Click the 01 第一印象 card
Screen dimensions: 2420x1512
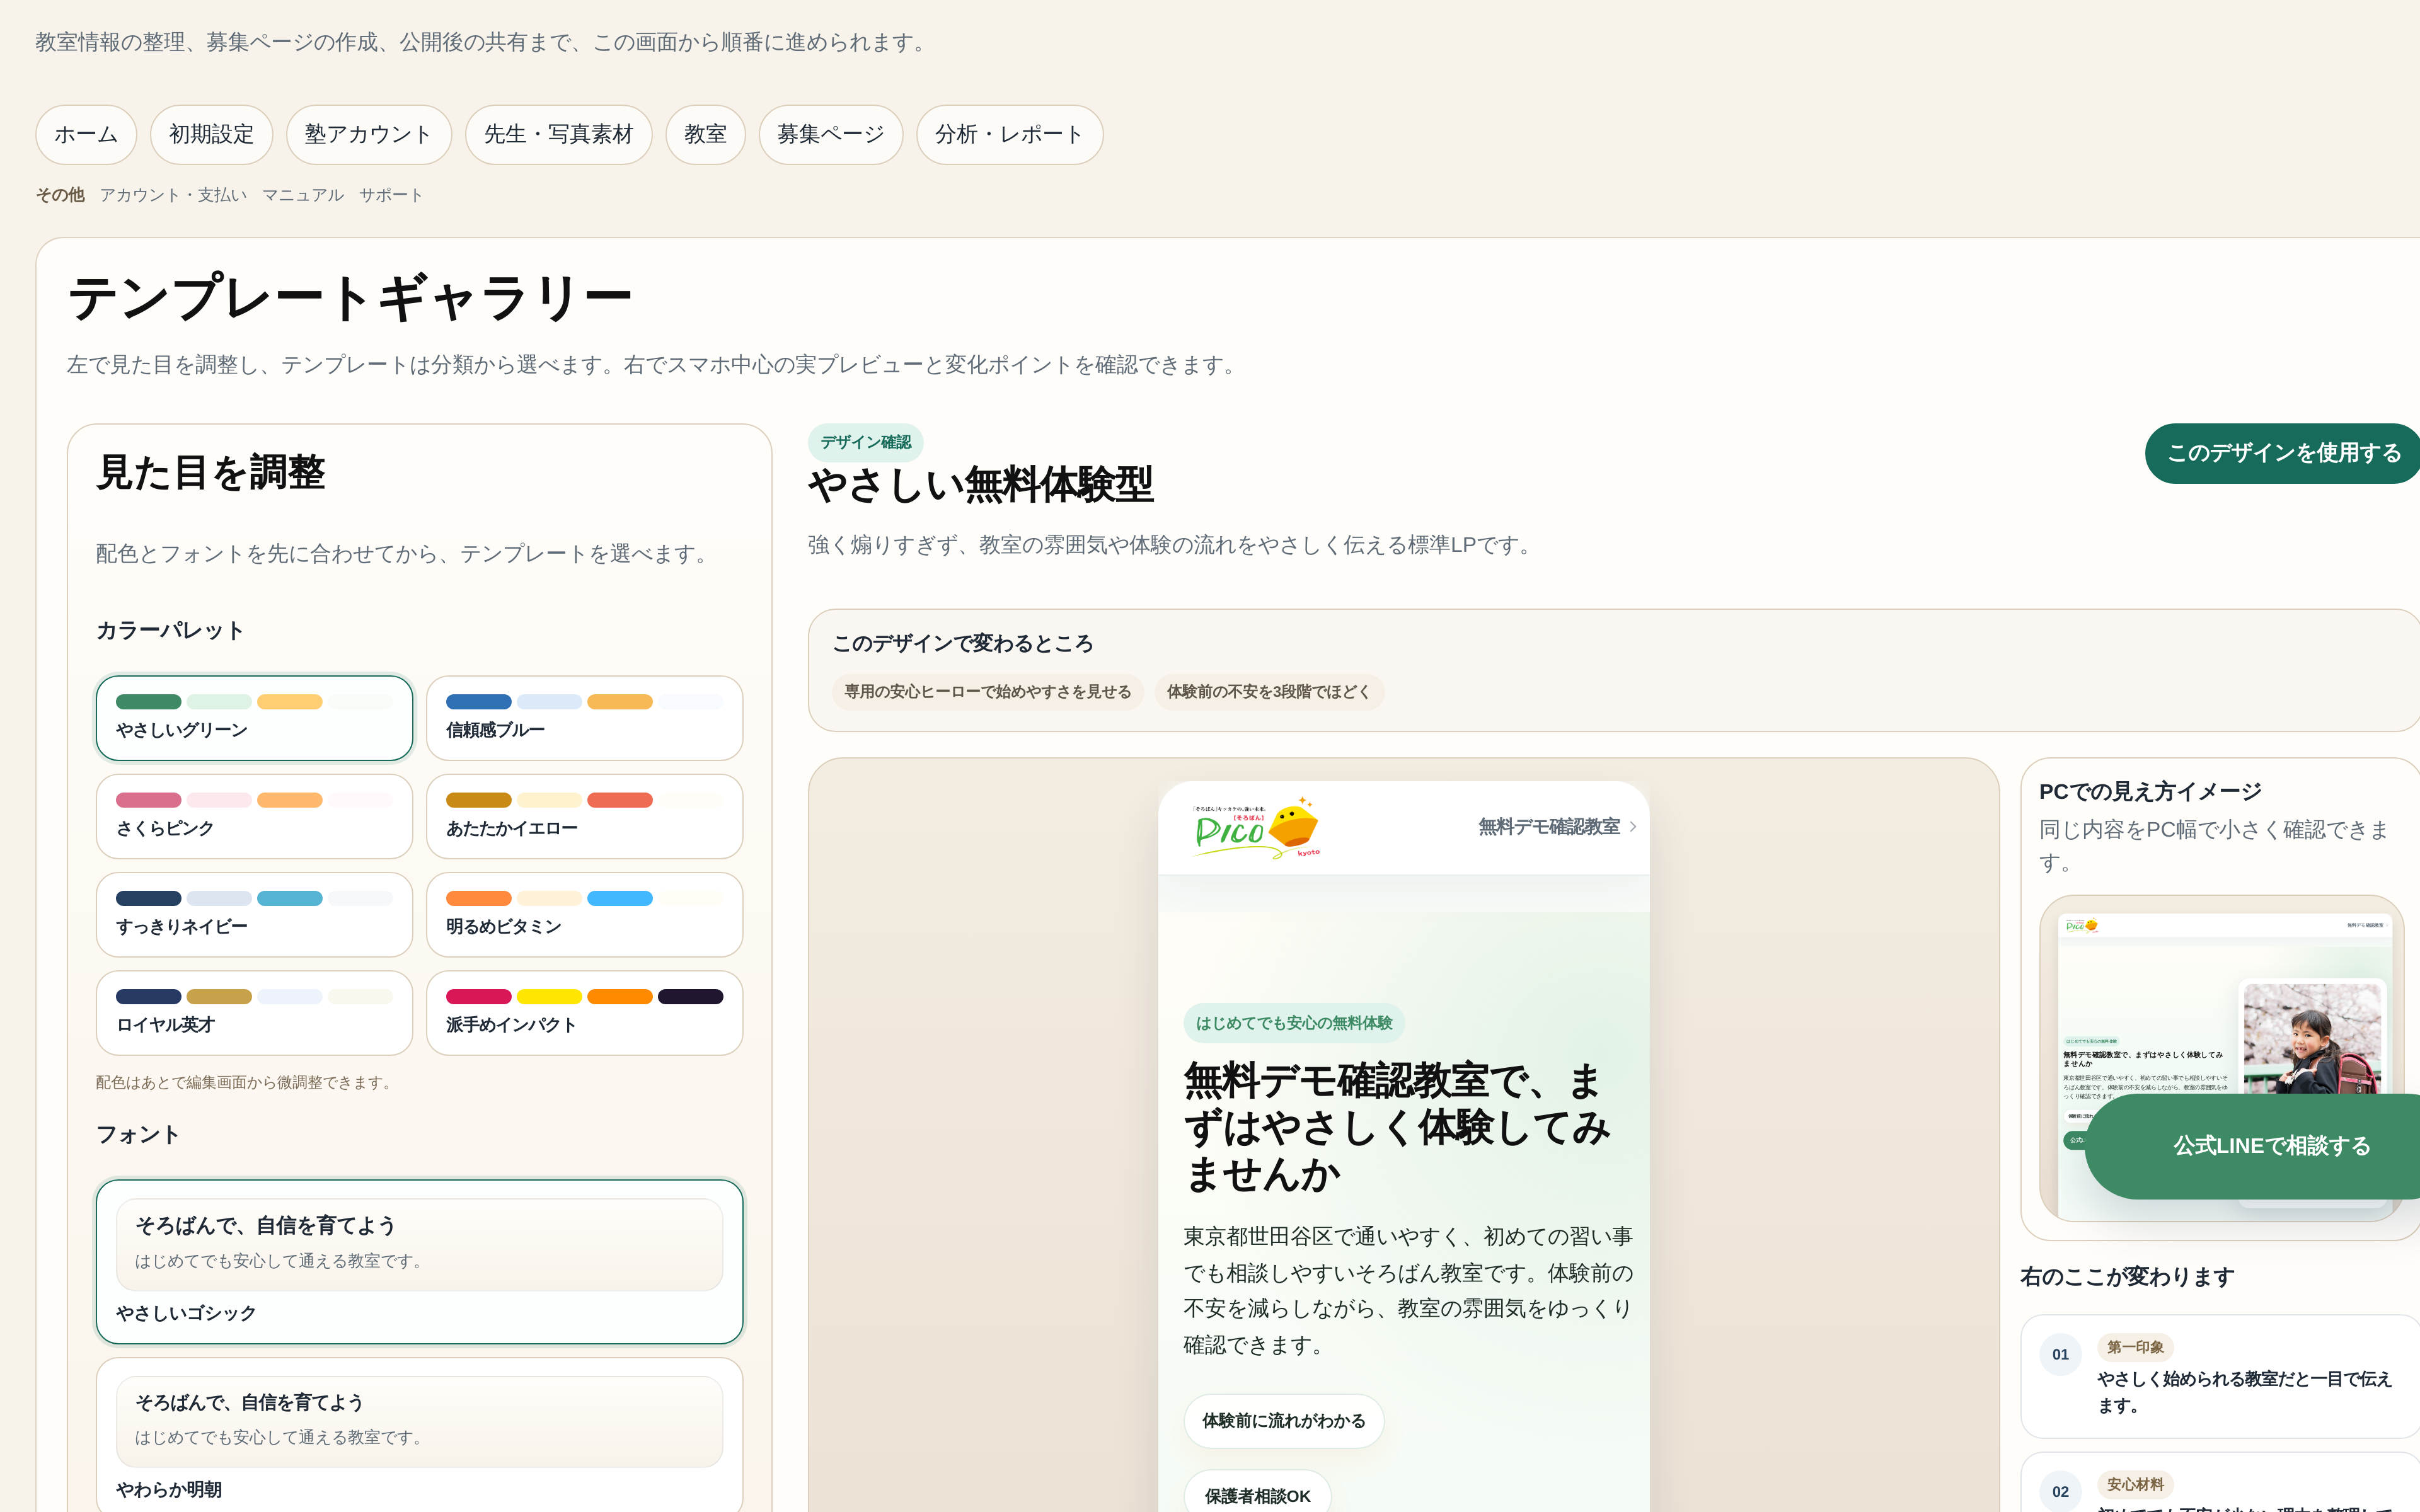(x=2220, y=1376)
